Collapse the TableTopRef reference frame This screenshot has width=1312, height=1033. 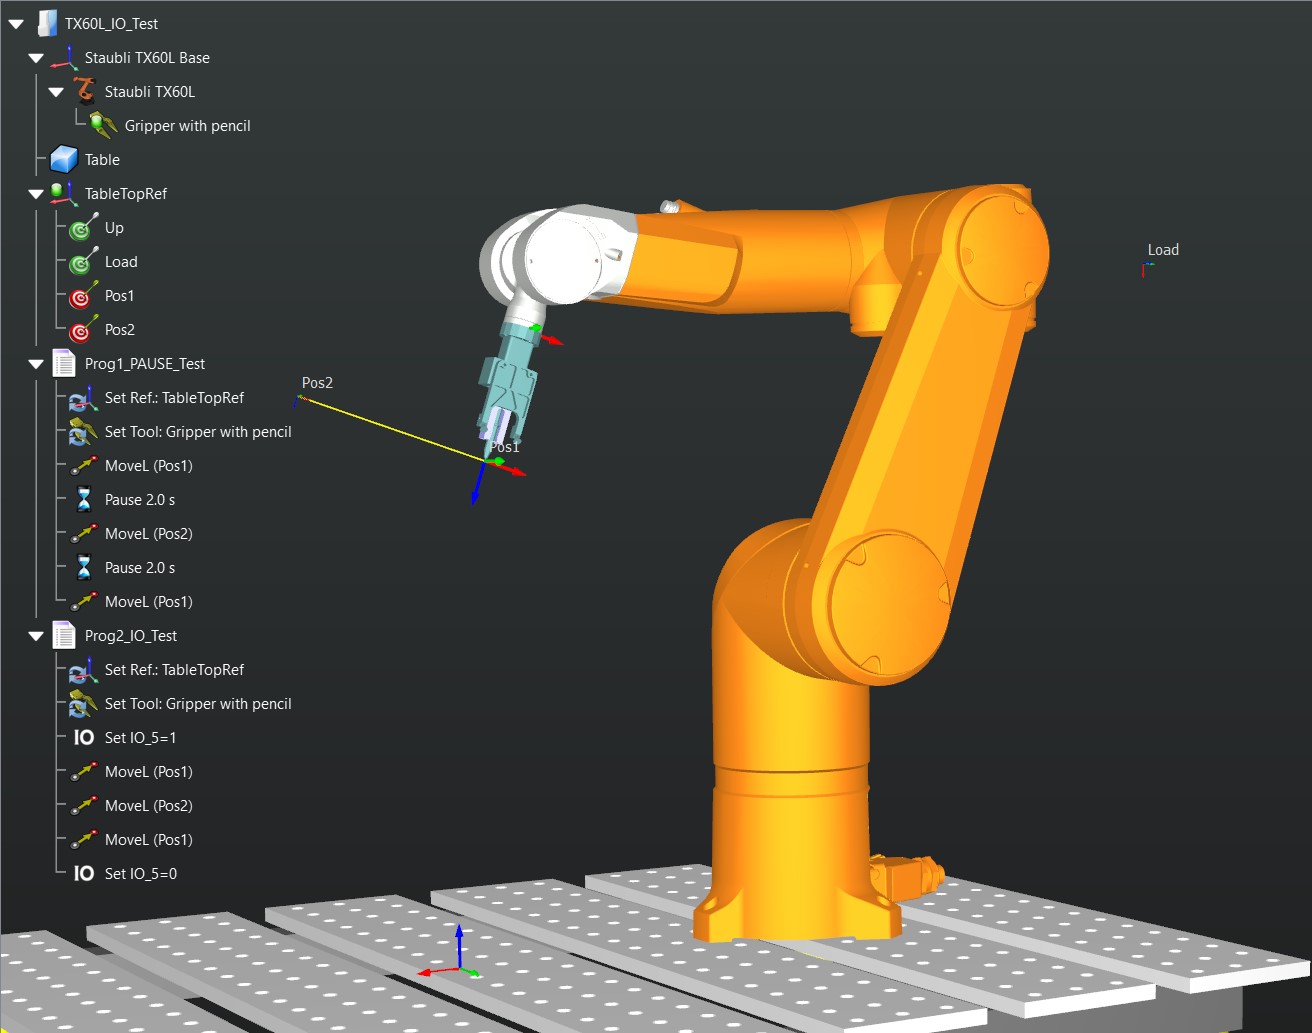pyautogui.click(x=36, y=194)
